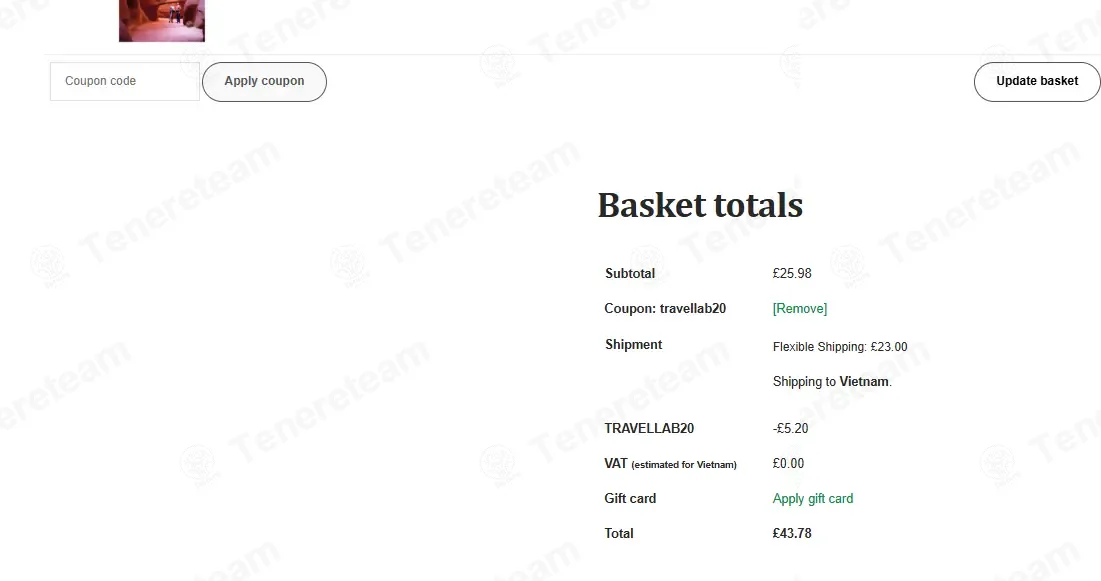Click the Gift card row label
This screenshot has height=581, width=1101.
pyautogui.click(x=630, y=498)
